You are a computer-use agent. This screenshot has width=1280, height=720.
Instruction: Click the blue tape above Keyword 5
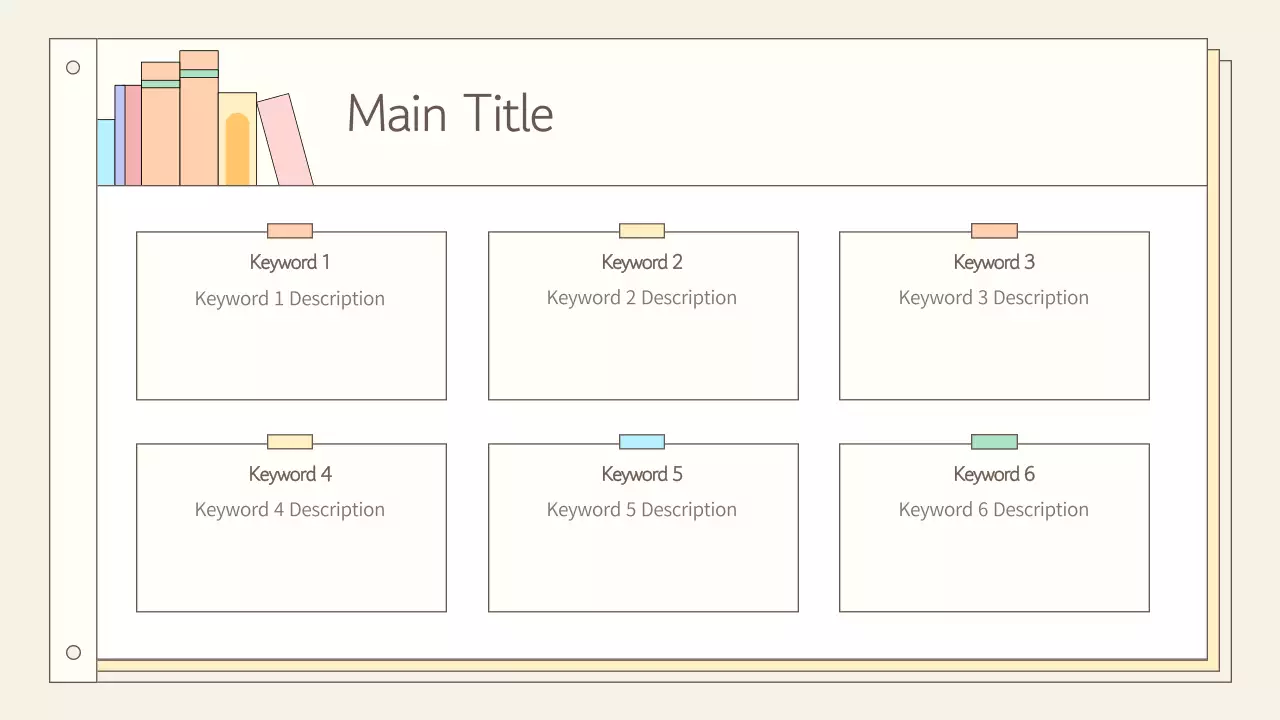[x=642, y=442]
